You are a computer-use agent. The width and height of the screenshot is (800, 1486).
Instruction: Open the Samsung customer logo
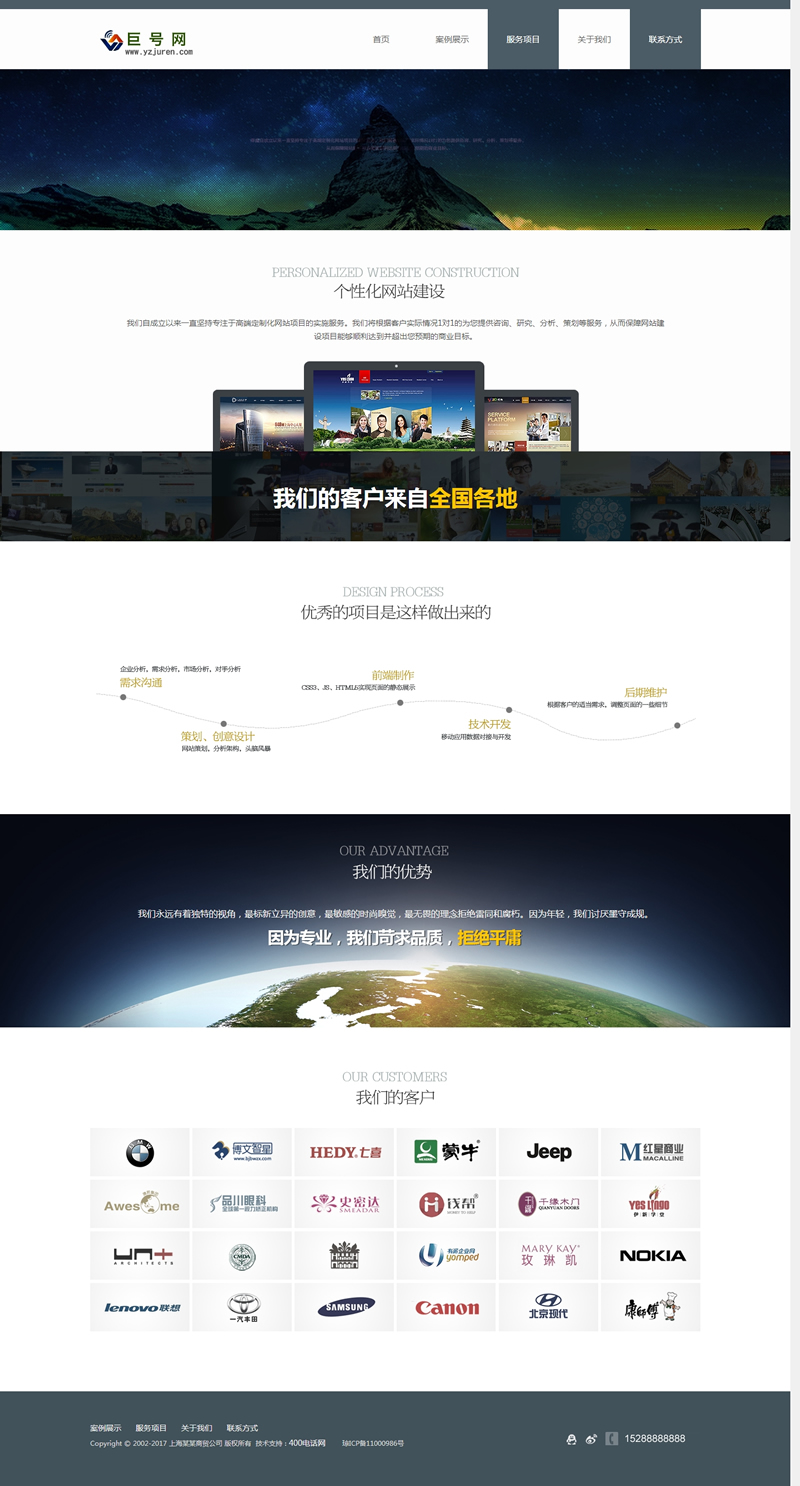pos(344,1308)
